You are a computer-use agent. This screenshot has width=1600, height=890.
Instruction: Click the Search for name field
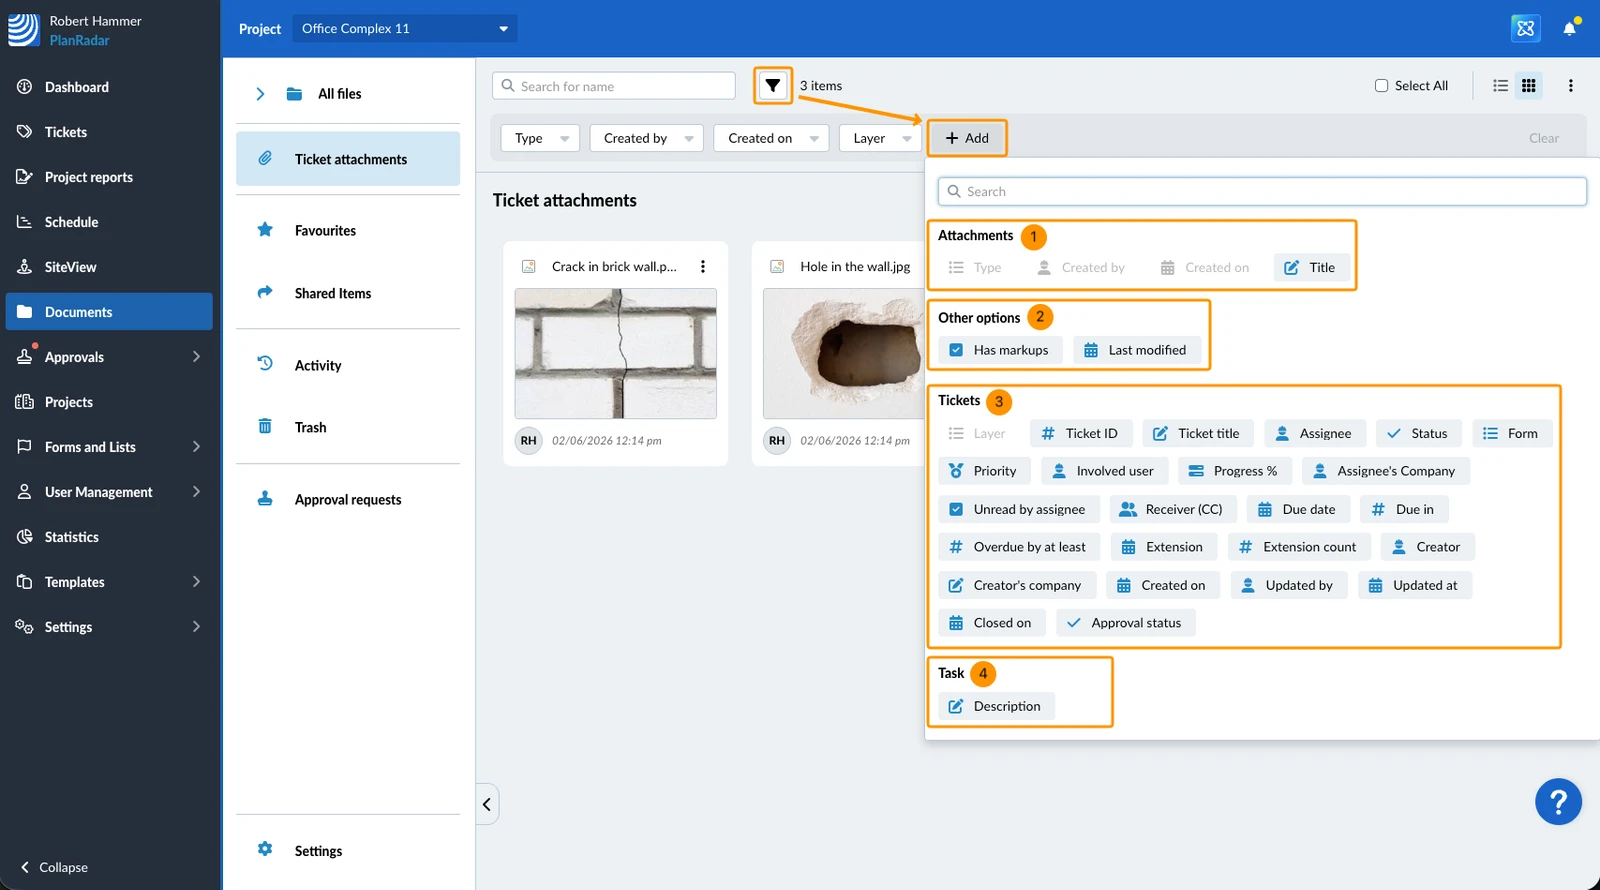click(614, 86)
